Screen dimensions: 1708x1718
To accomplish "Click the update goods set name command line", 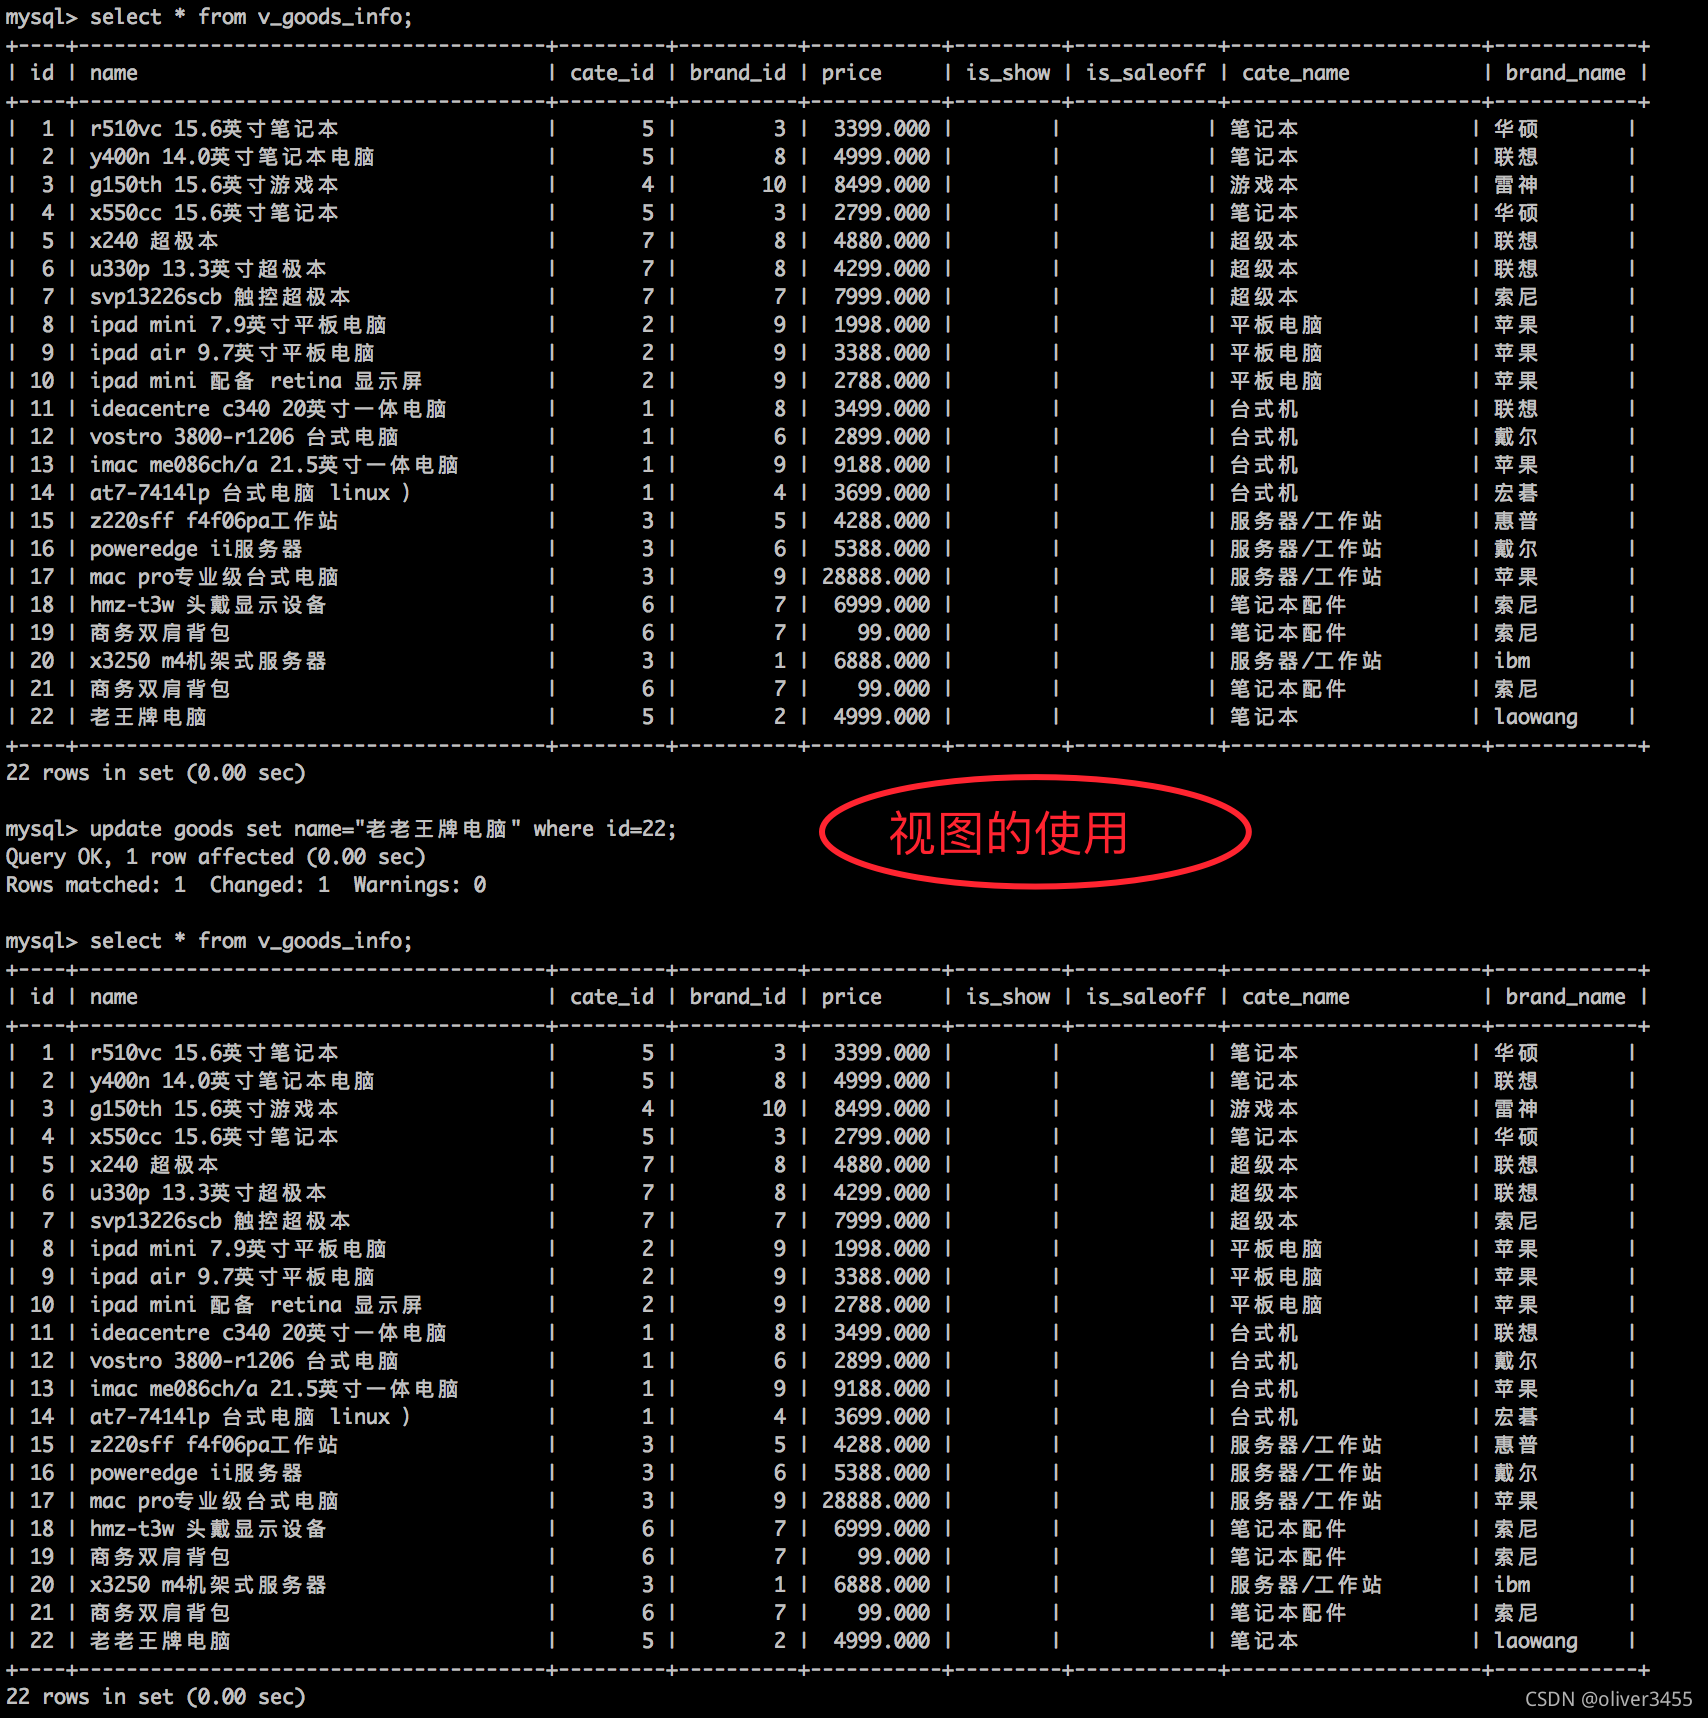I will (x=341, y=829).
